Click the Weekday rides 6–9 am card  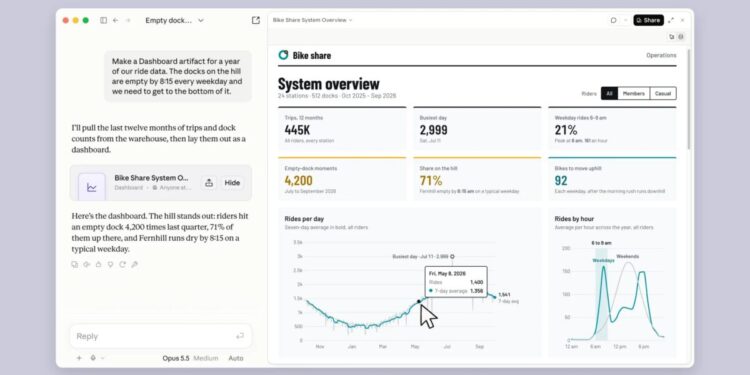tap(612, 128)
